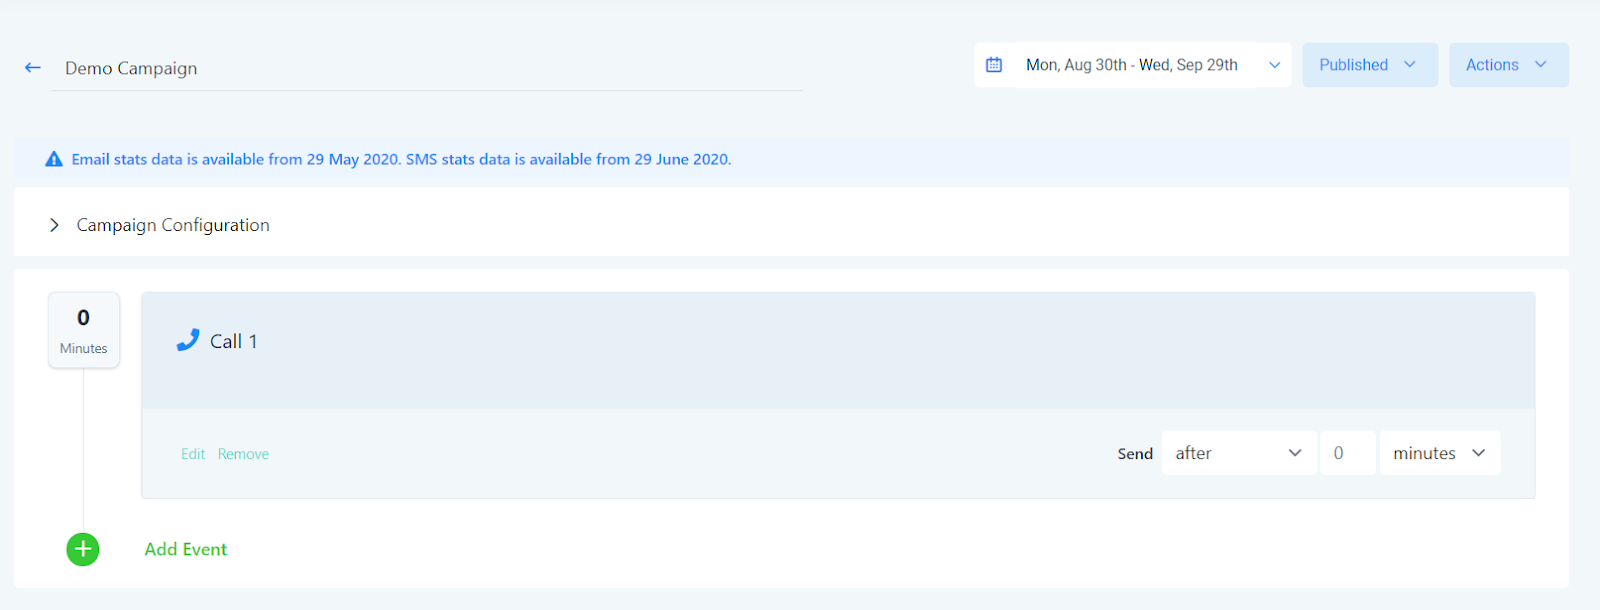Open the Send 'after' dropdown

[1239, 453]
